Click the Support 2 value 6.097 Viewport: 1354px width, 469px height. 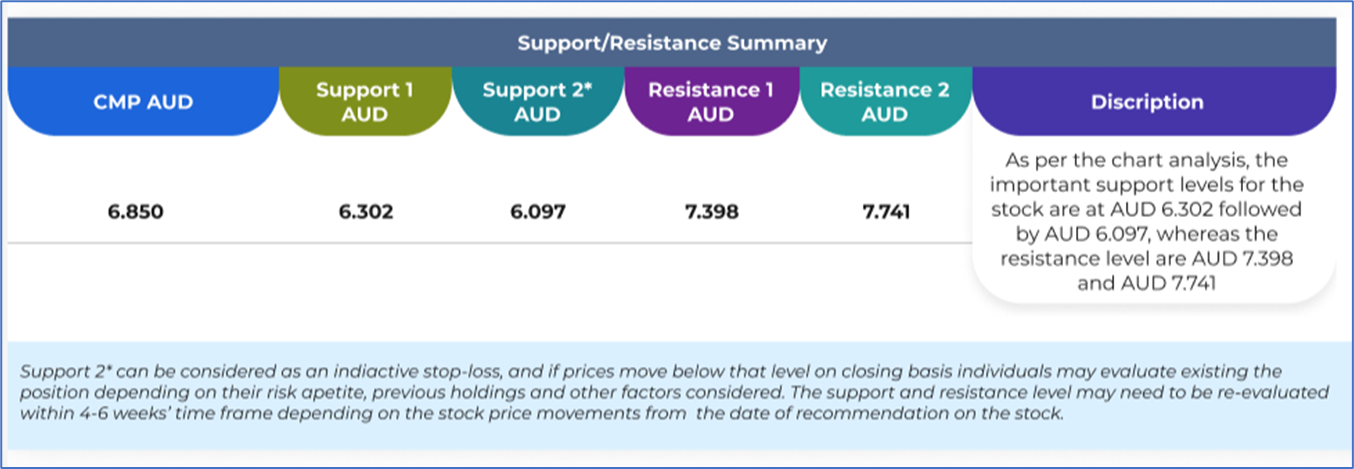pos(537,212)
